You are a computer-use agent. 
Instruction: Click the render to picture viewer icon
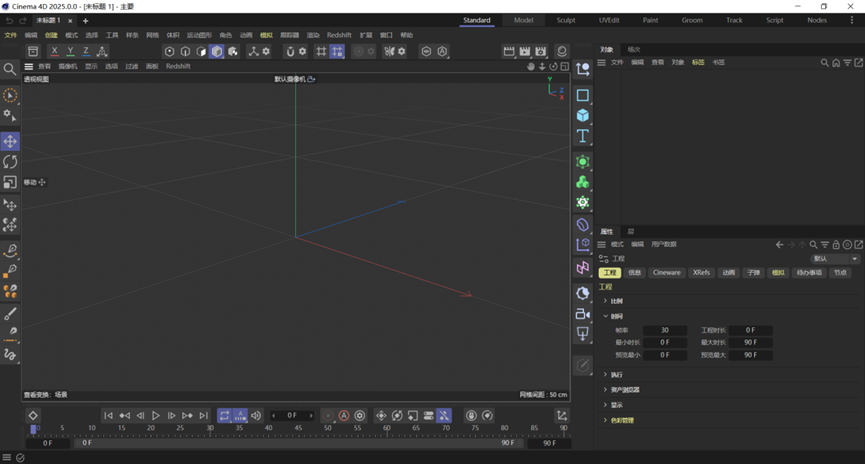[x=525, y=51]
